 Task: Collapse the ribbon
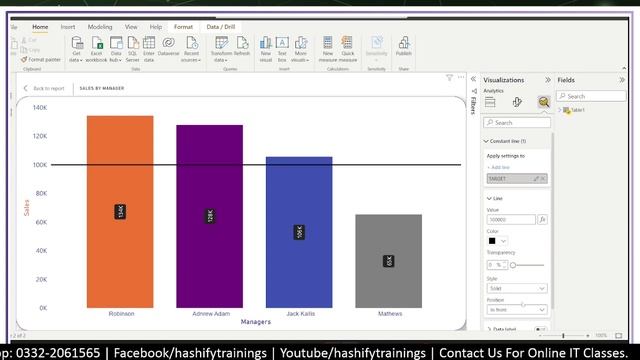pos(624,68)
